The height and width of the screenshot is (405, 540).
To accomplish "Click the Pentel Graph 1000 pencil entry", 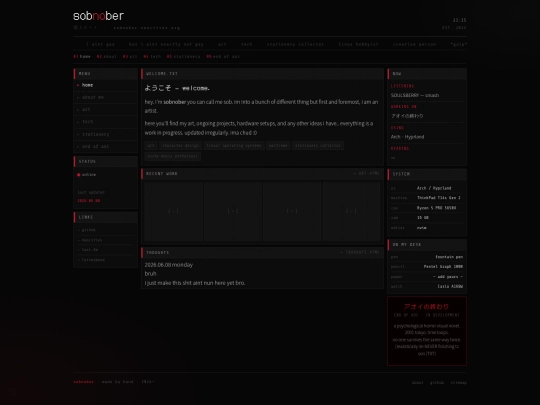I will click(443, 267).
